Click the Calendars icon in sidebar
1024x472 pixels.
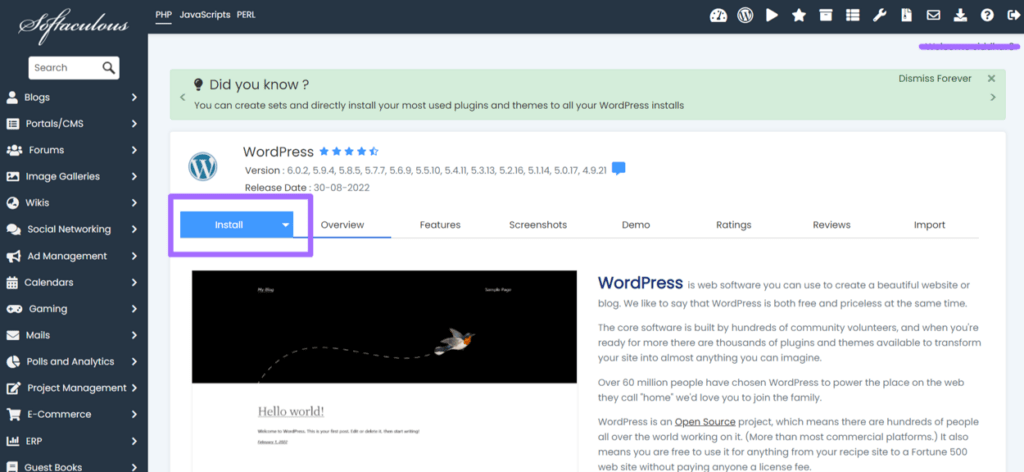pos(12,282)
